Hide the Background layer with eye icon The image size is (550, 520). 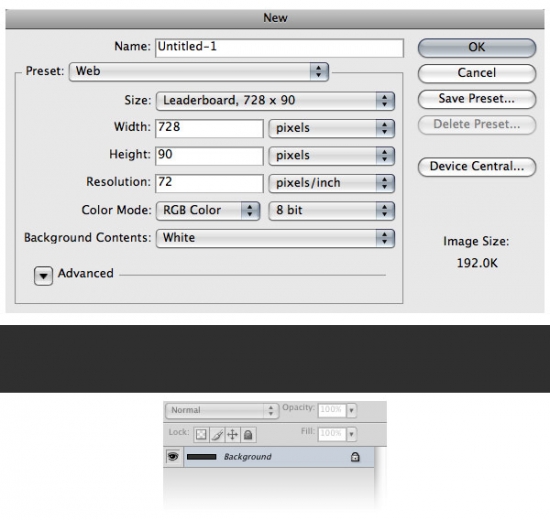[173, 456]
